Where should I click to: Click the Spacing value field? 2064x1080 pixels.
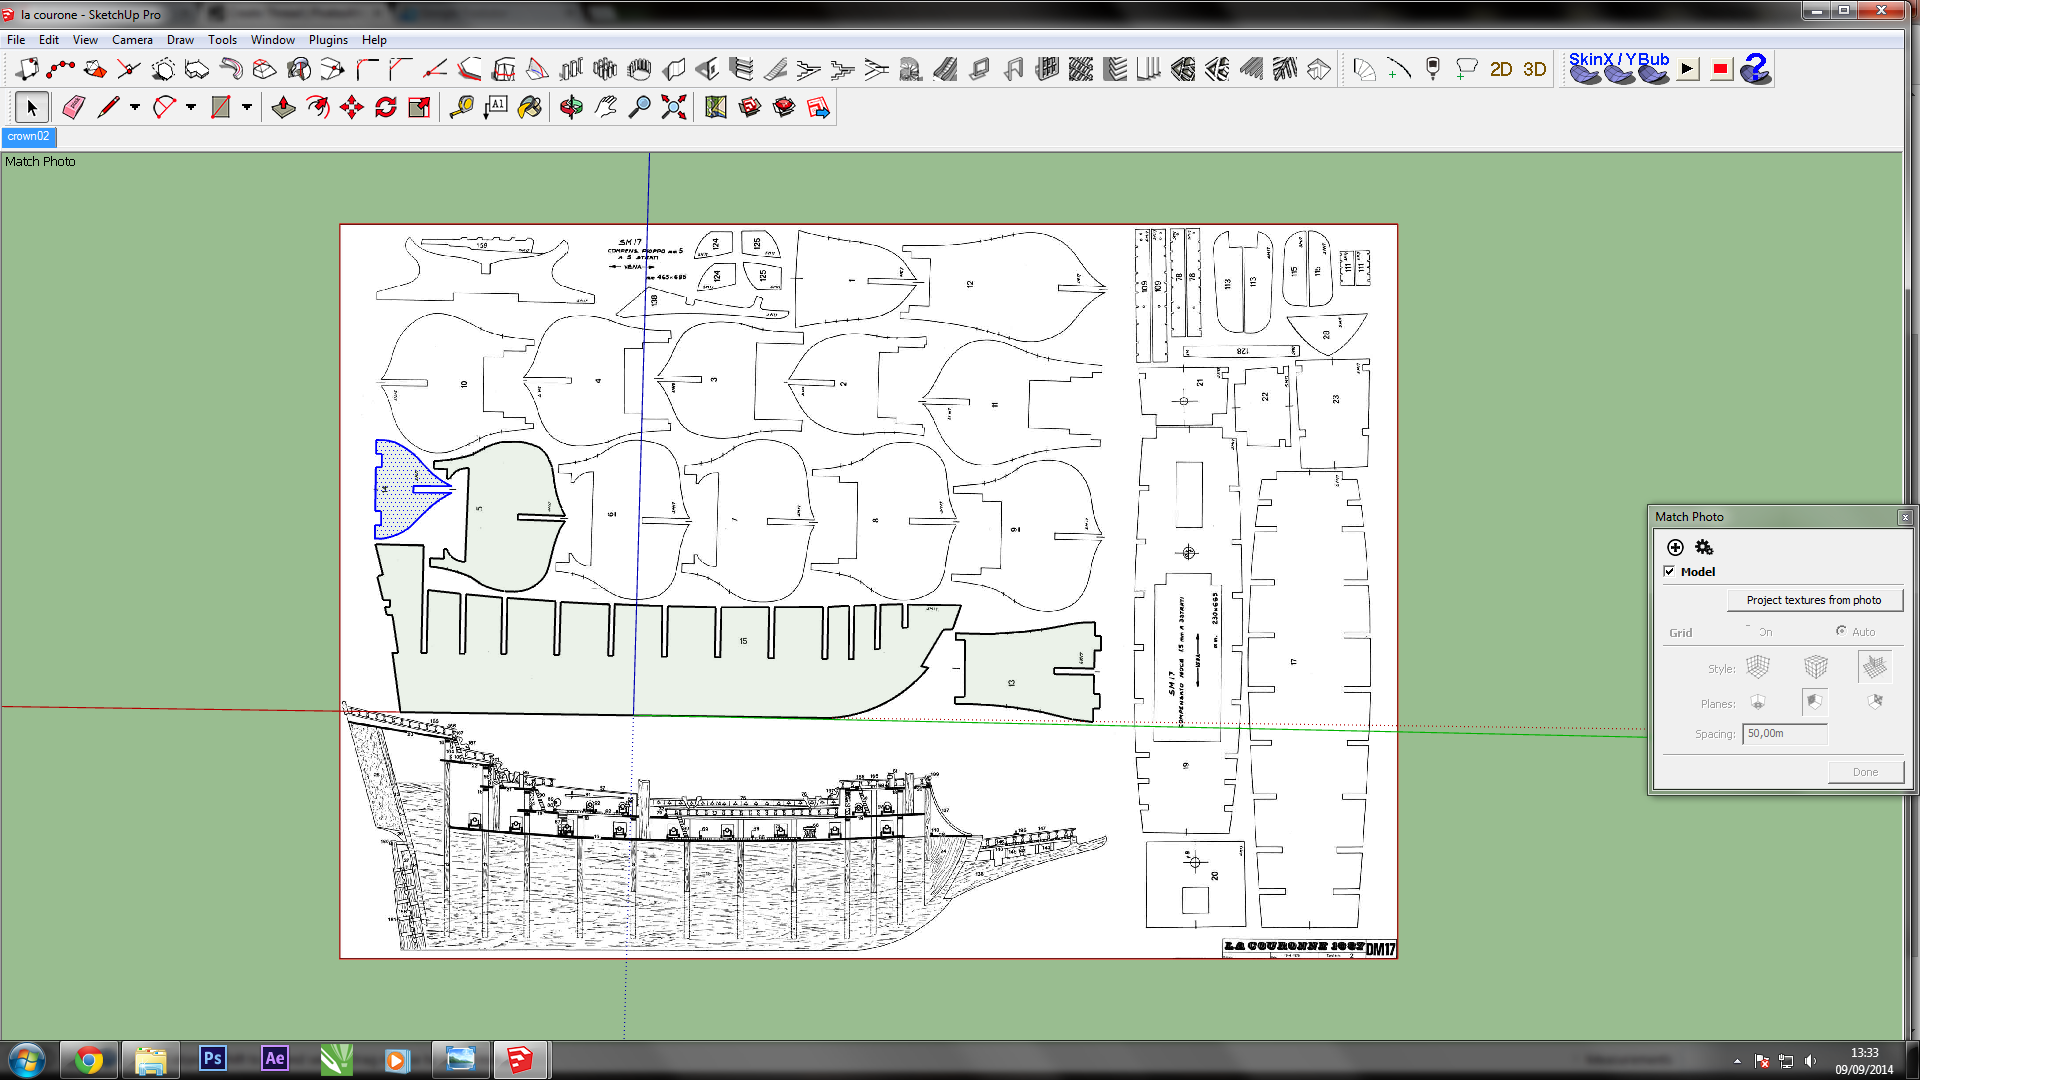(x=1785, y=734)
